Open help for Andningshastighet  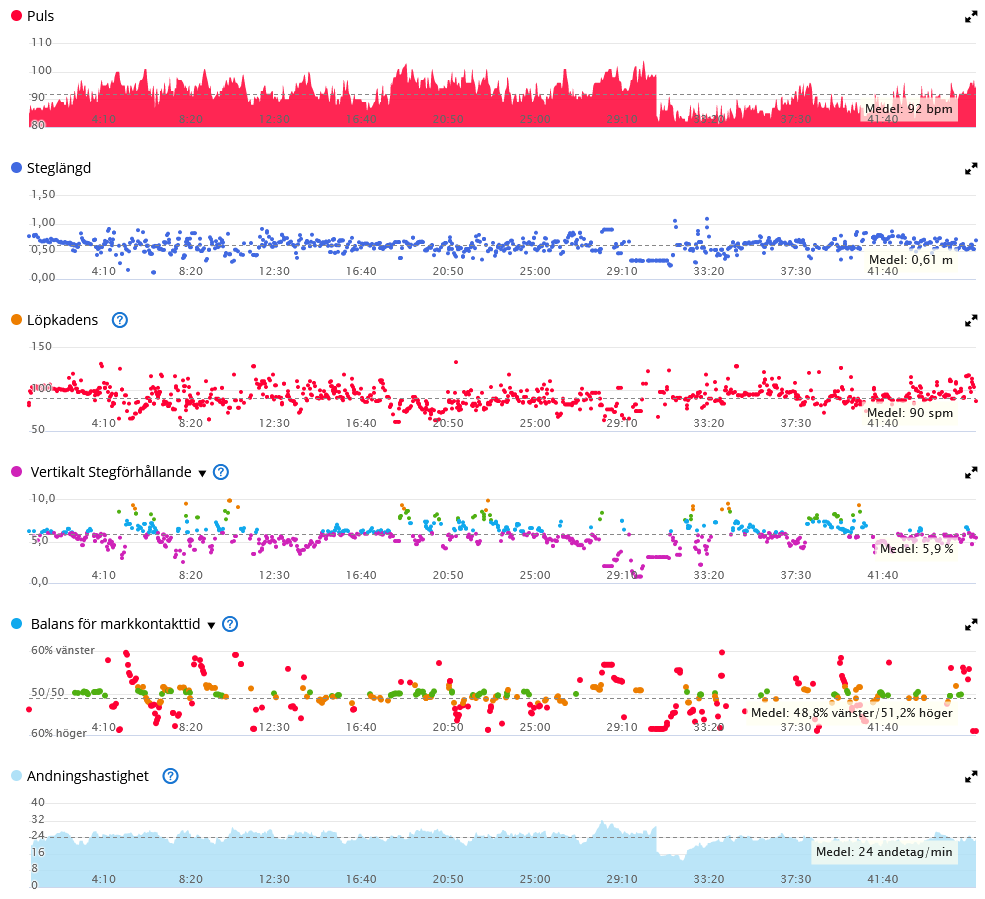[x=170, y=776]
